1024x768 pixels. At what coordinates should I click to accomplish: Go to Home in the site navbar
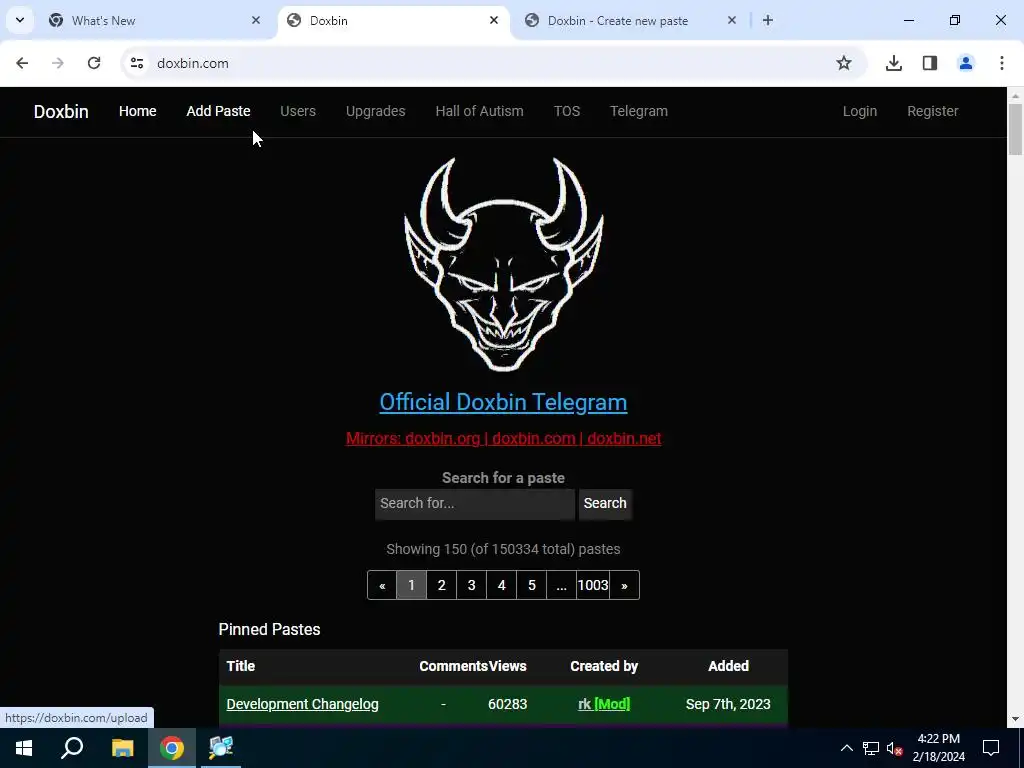click(137, 111)
